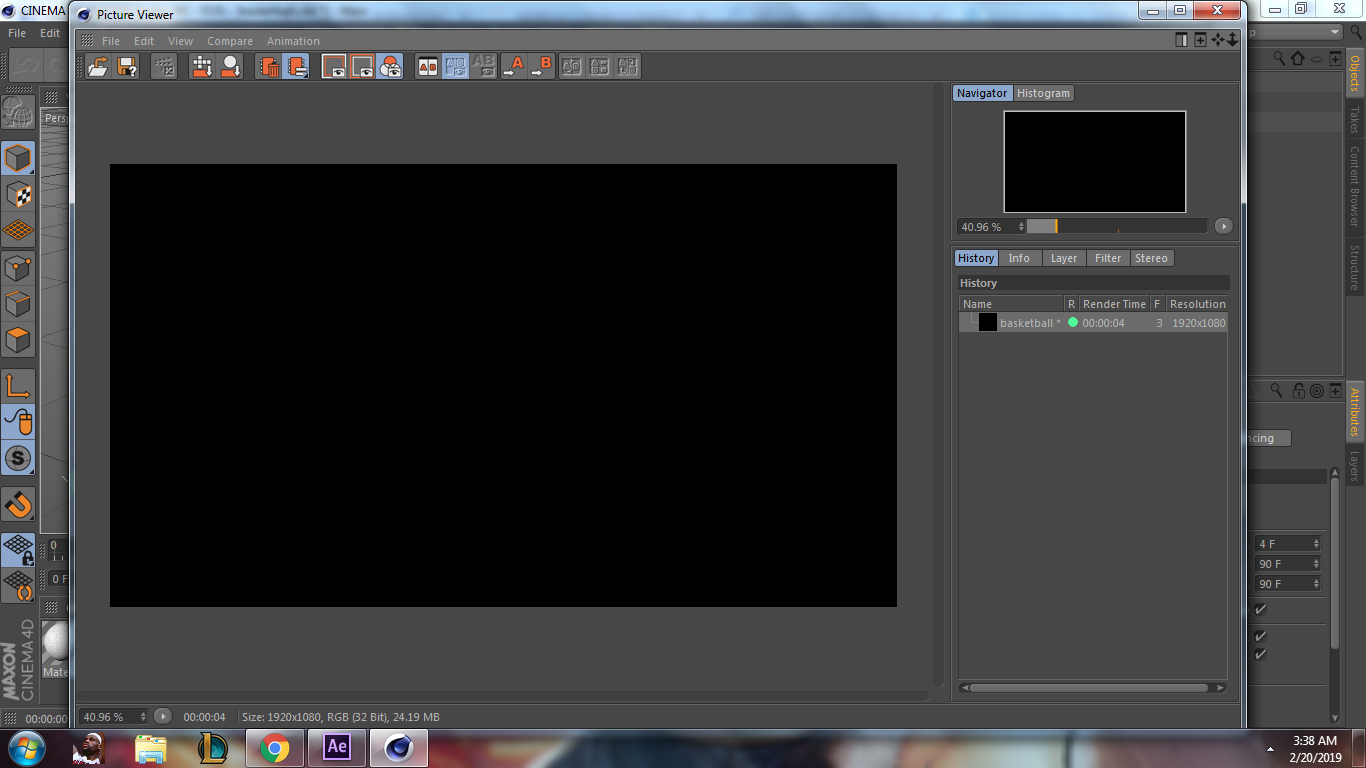Click the Navigator zoom slider
Image resolution: width=1366 pixels, height=768 pixels.
[1115, 226]
